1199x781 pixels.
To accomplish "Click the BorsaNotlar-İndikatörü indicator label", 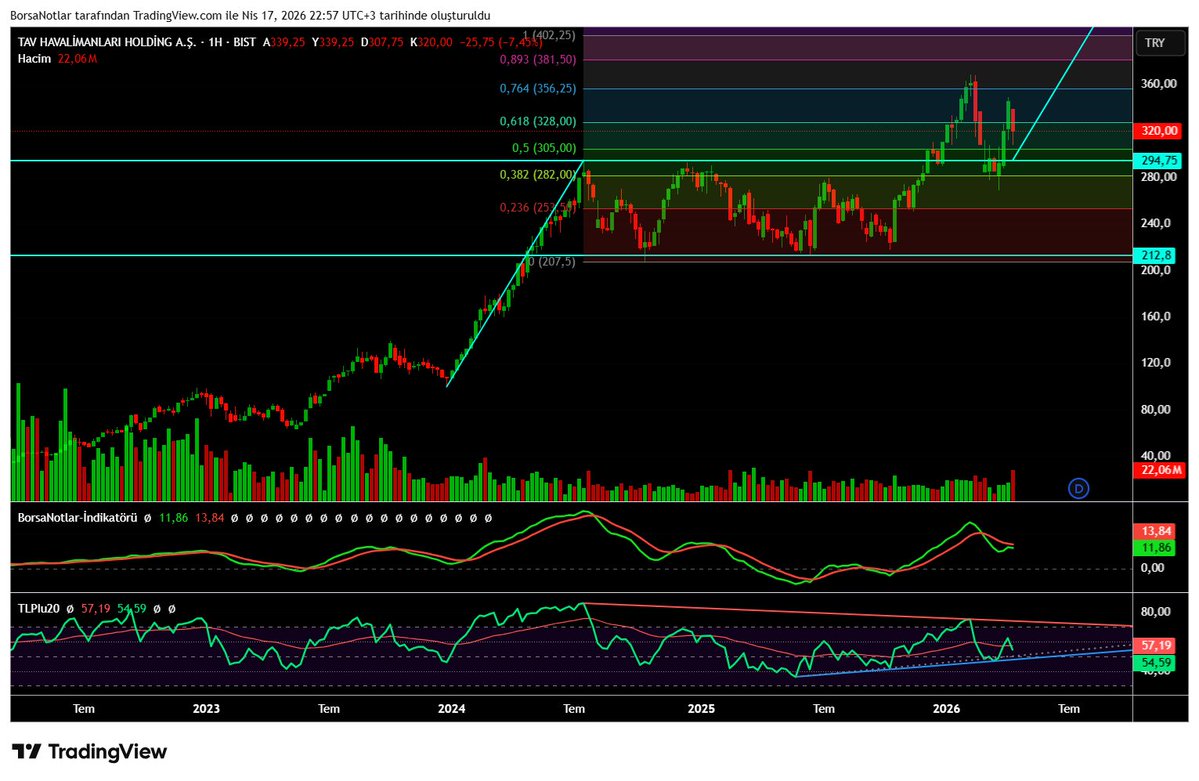I will pos(77,518).
